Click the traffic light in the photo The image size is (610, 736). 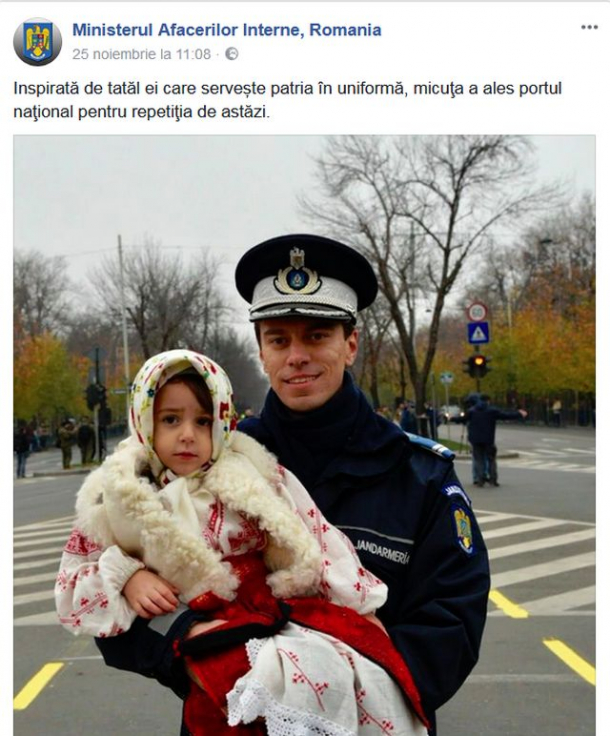(478, 365)
